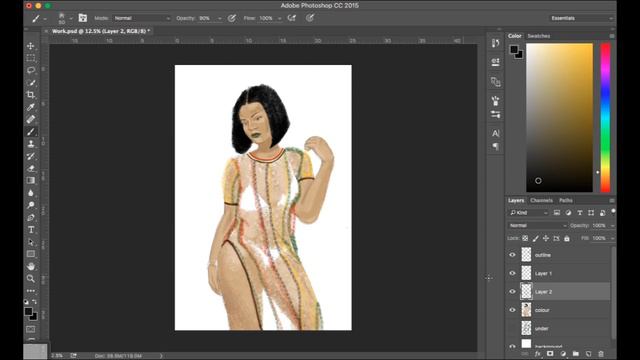The image size is (640, 360).
Task: Open the Paragraph panel icon
Action: pos(496,146)
